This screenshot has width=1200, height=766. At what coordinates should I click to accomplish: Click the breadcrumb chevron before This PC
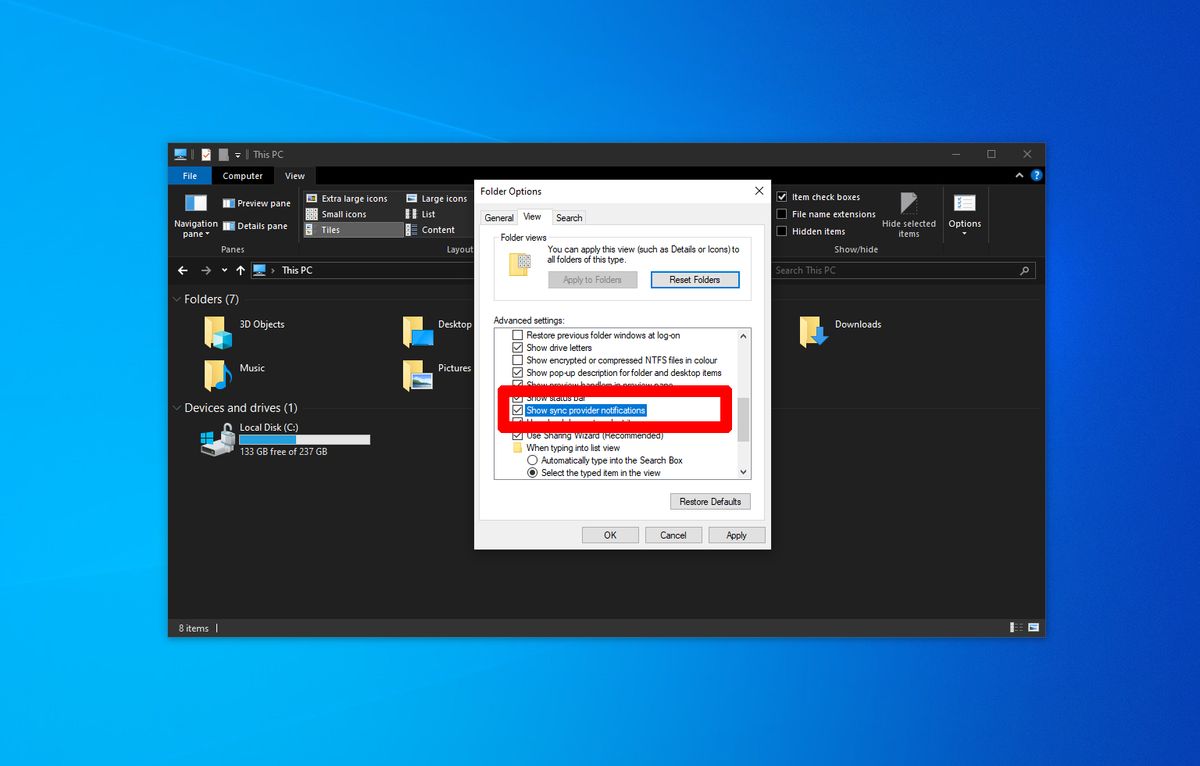tap(273, 270)
